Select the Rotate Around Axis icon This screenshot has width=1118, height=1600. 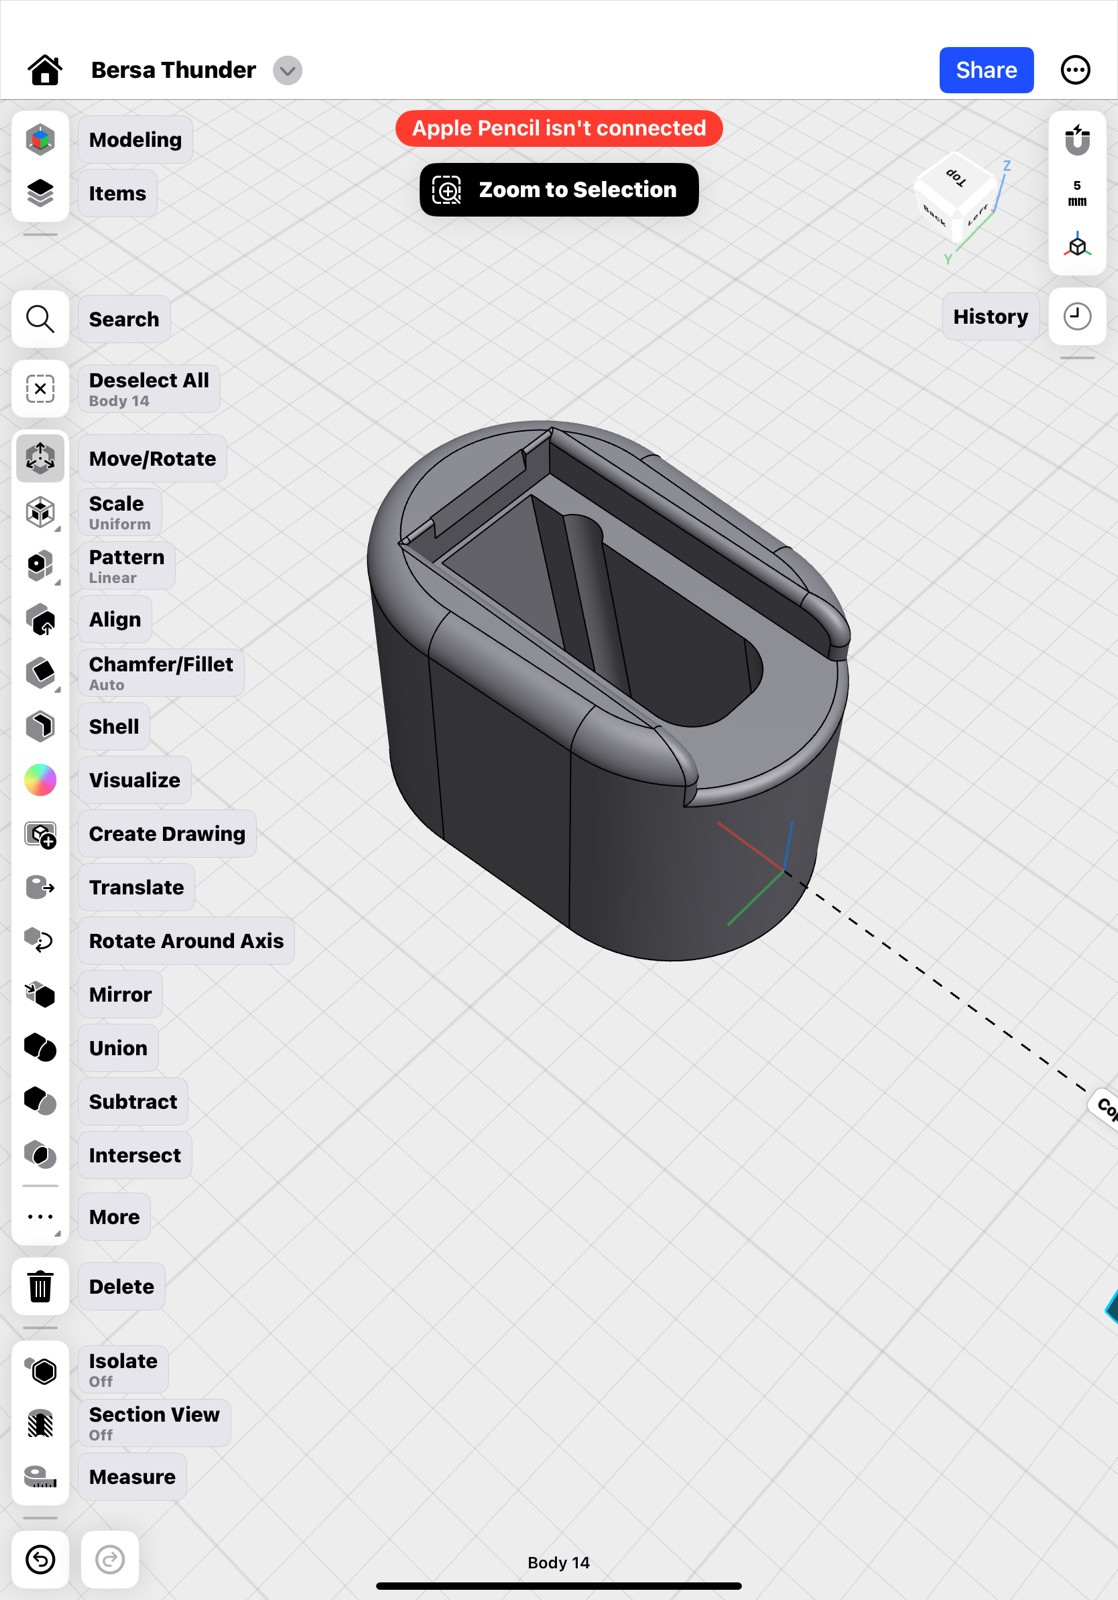tap(40, 941)
